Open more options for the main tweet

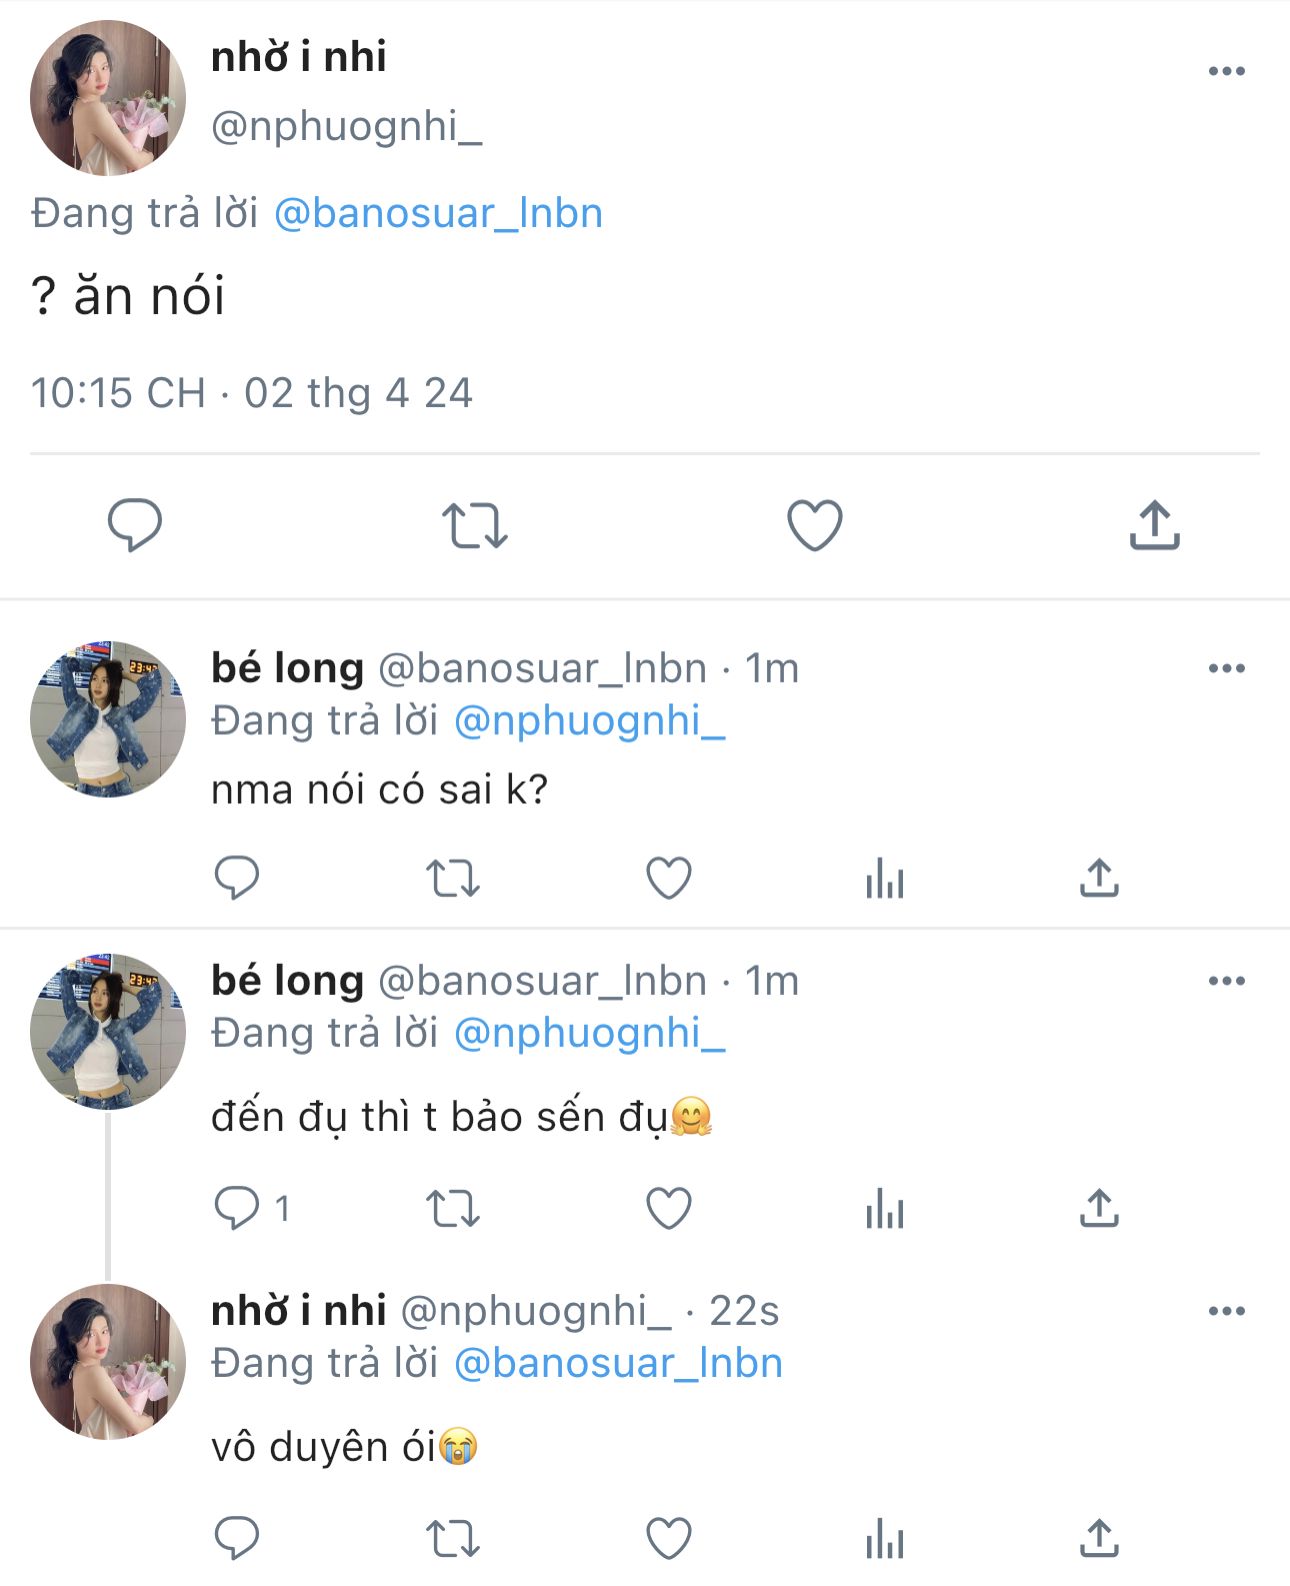pyautogui.click(x=1226, y=71)
